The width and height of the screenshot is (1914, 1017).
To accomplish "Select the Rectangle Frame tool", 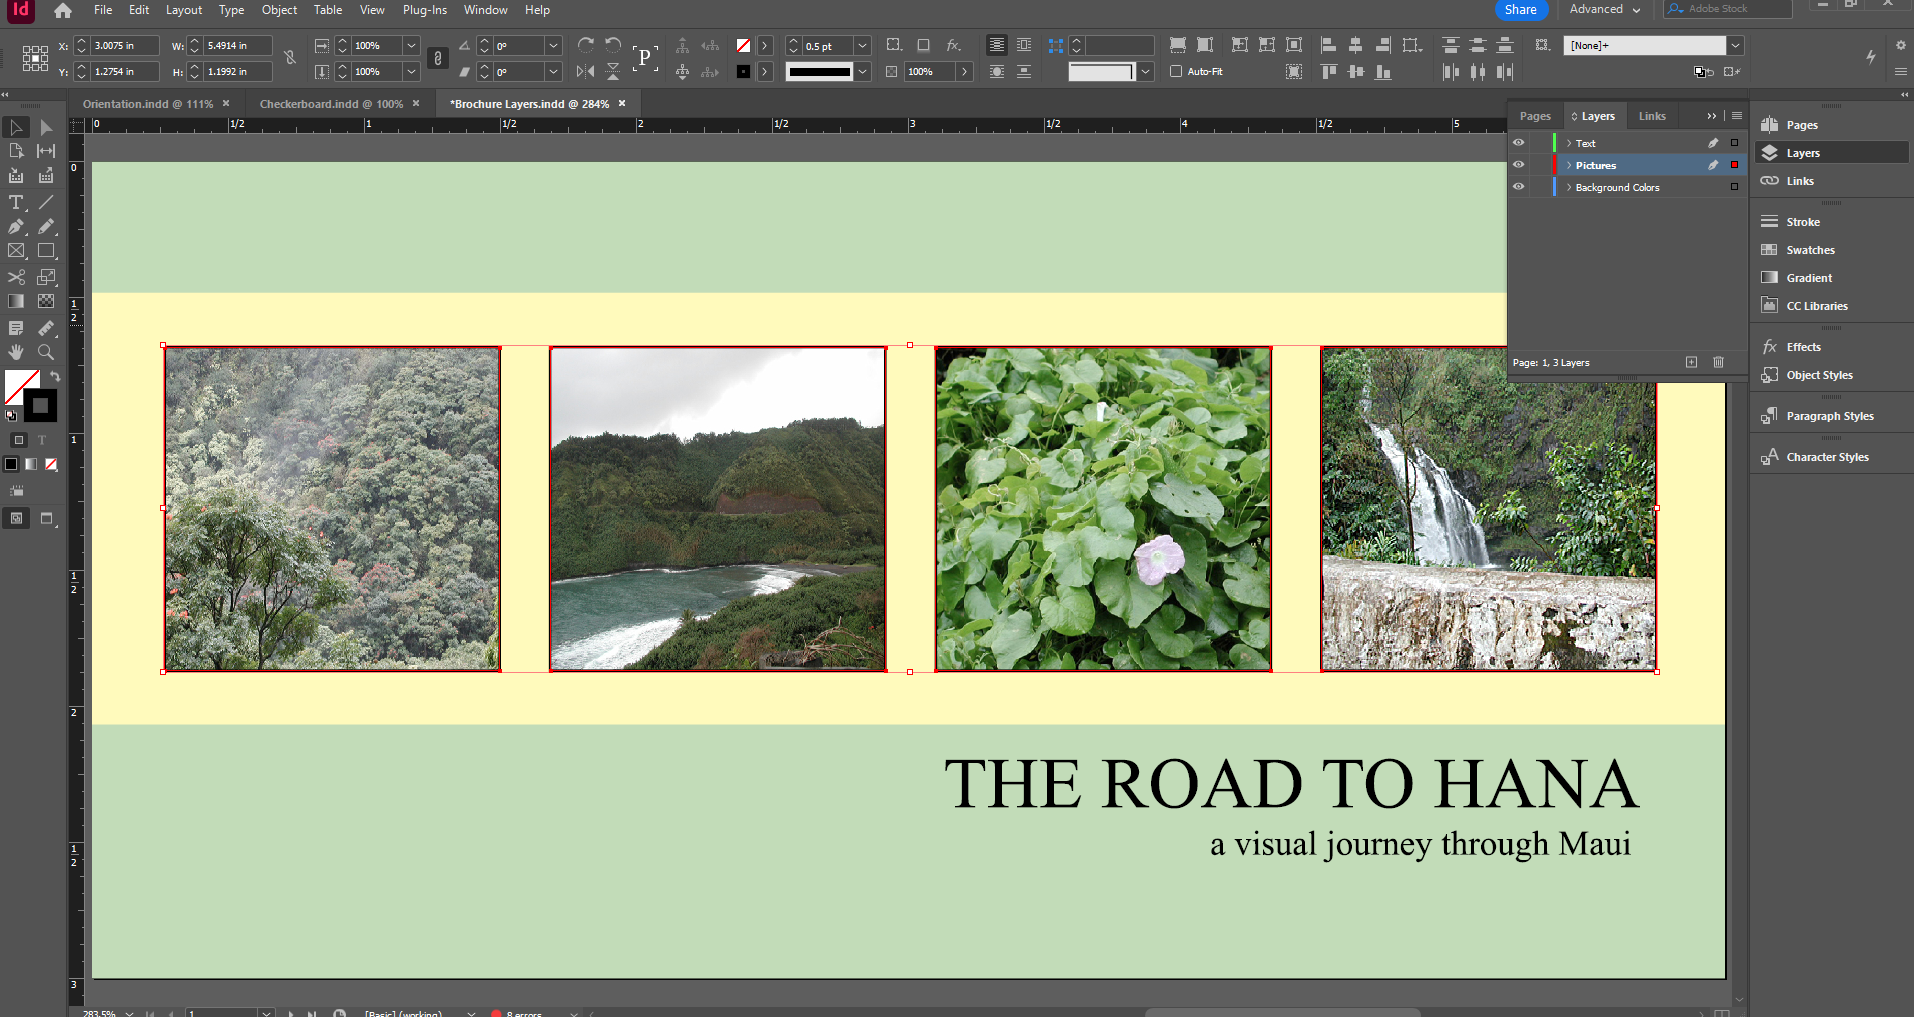I will (x=16, y=251).
